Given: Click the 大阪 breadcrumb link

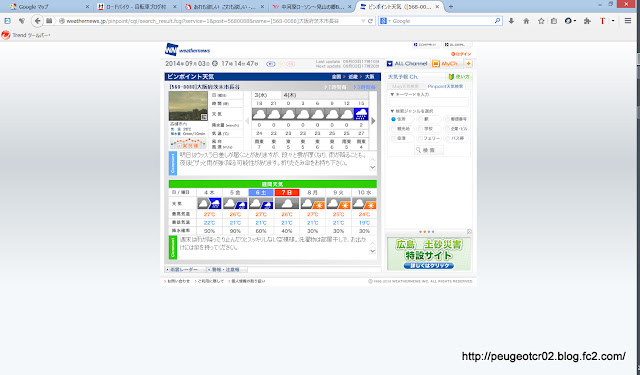Looking at the screenshot, I should (369, 77).
